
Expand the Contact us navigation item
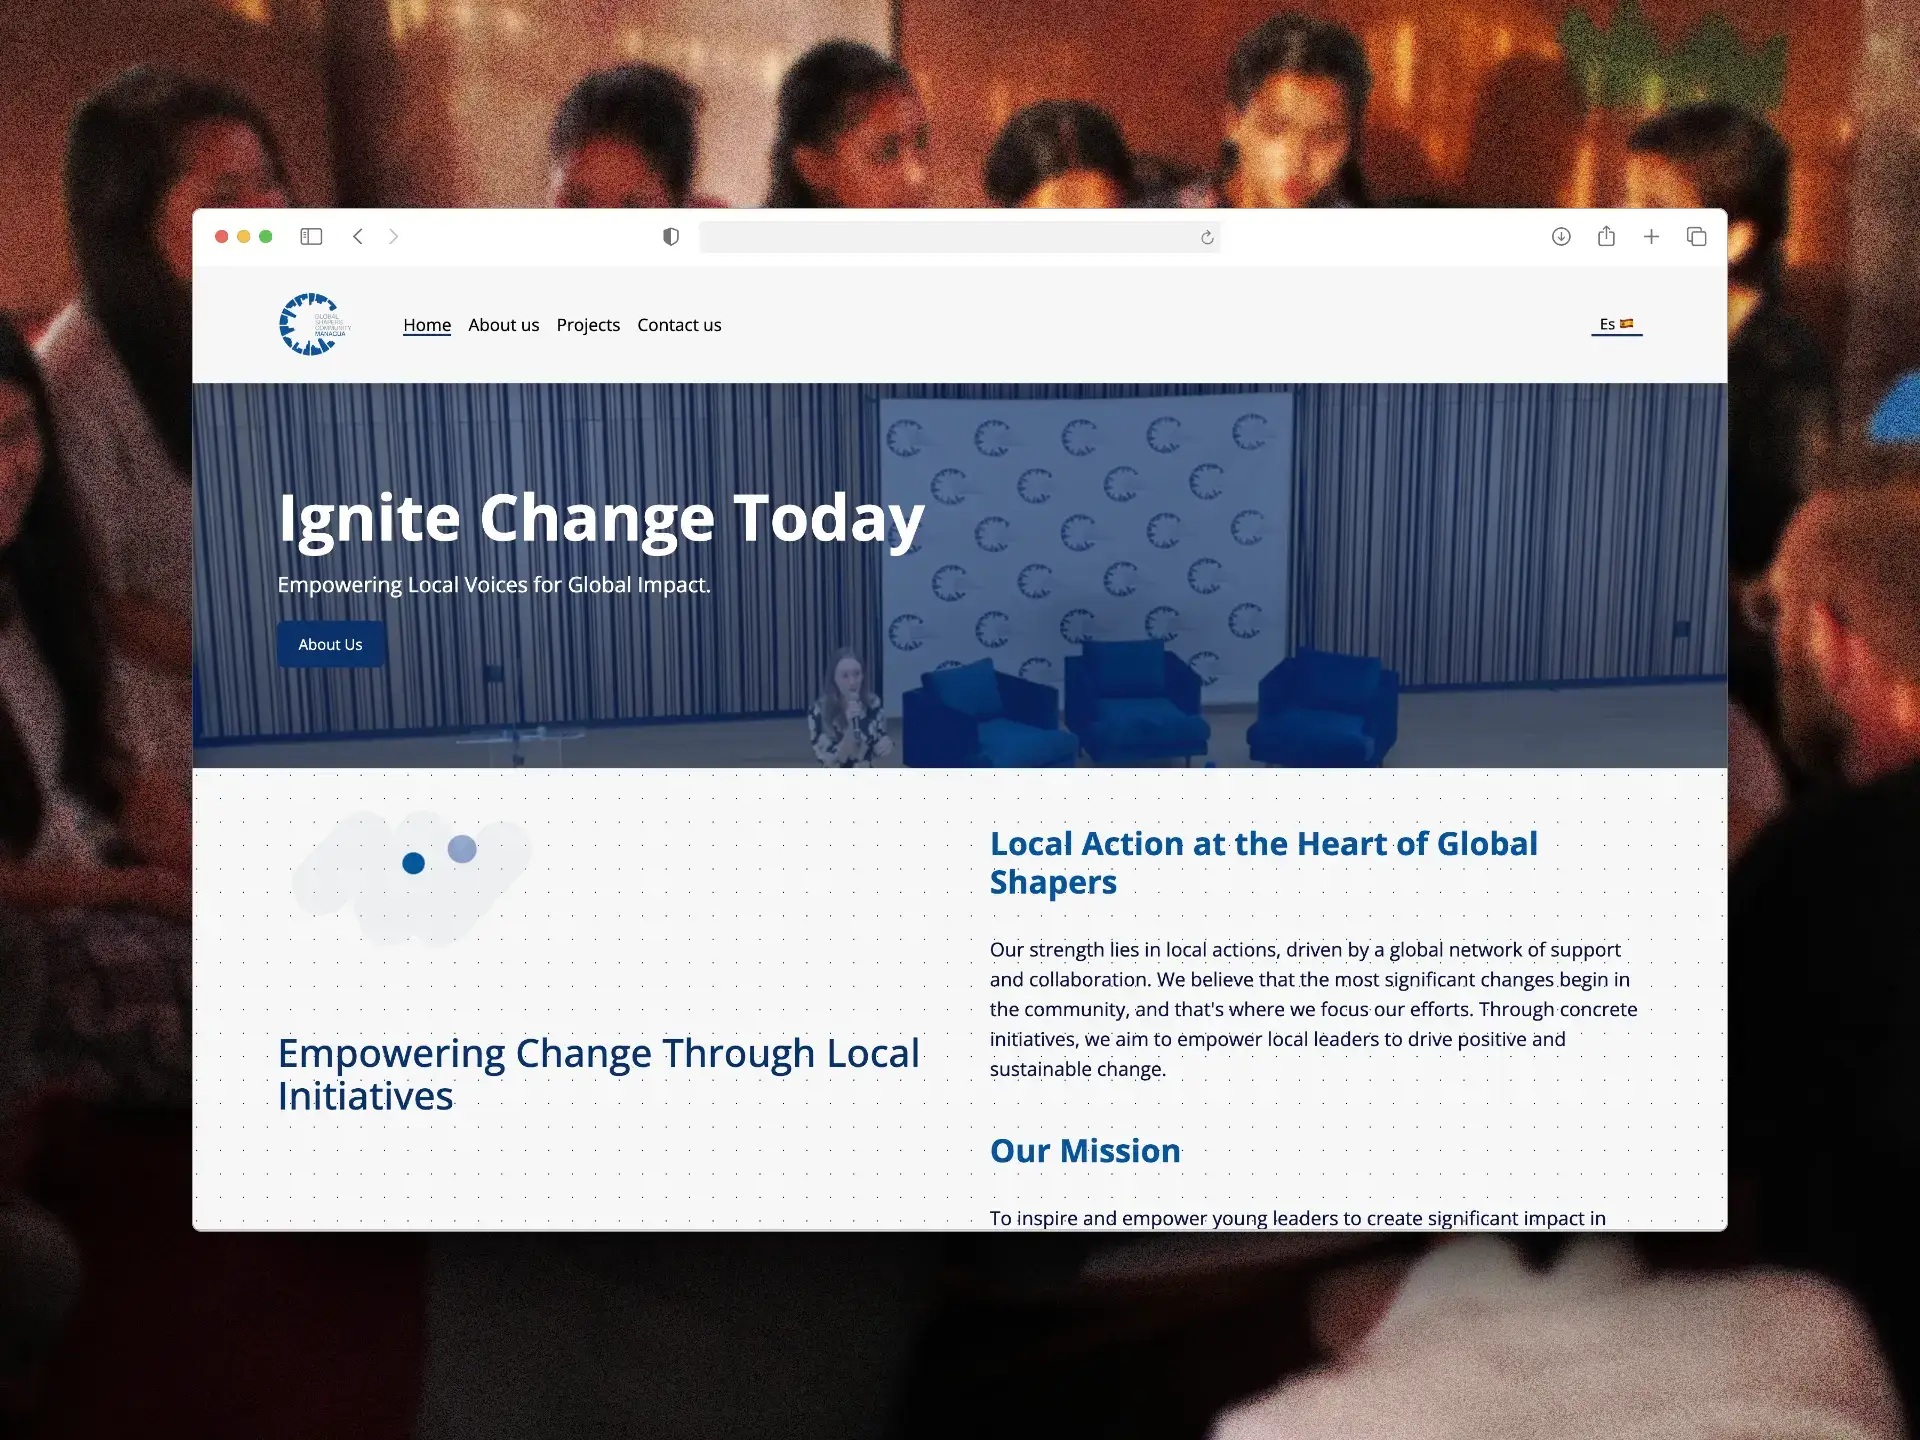point(677,324)
